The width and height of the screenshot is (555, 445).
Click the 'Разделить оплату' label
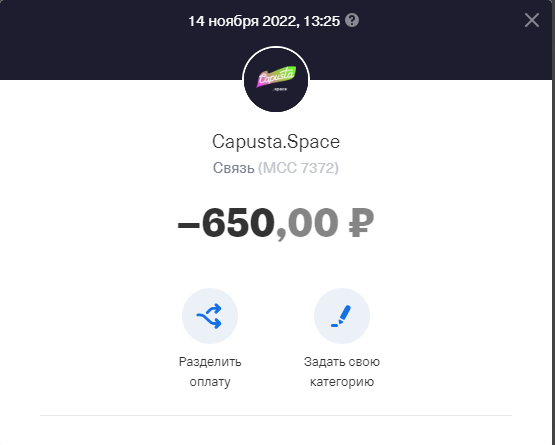point(210,372)
